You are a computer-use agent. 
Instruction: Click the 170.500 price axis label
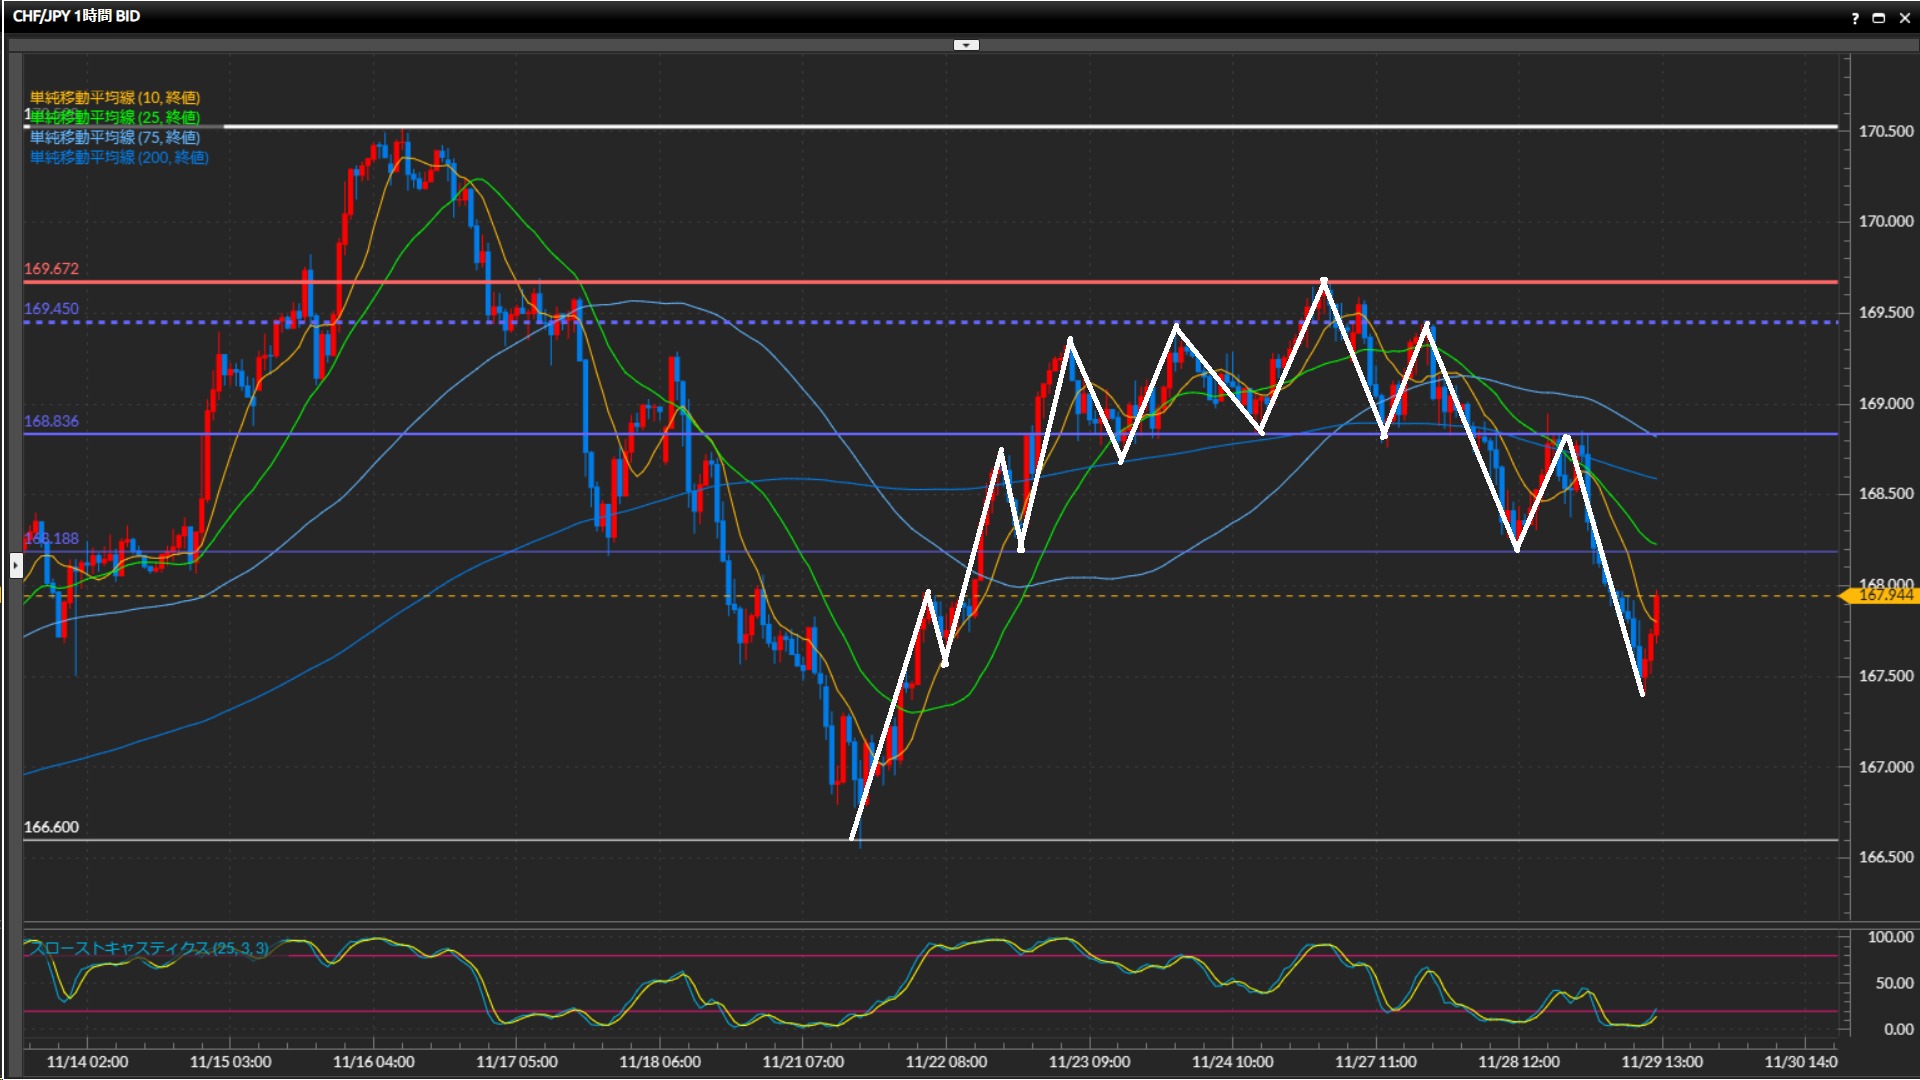(1885, 131)
